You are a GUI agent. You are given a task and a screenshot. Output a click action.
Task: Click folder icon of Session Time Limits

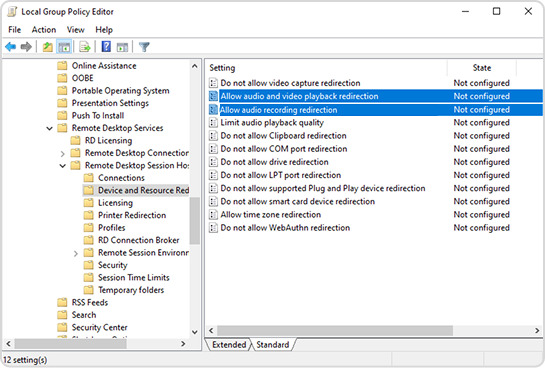[89, 278]
